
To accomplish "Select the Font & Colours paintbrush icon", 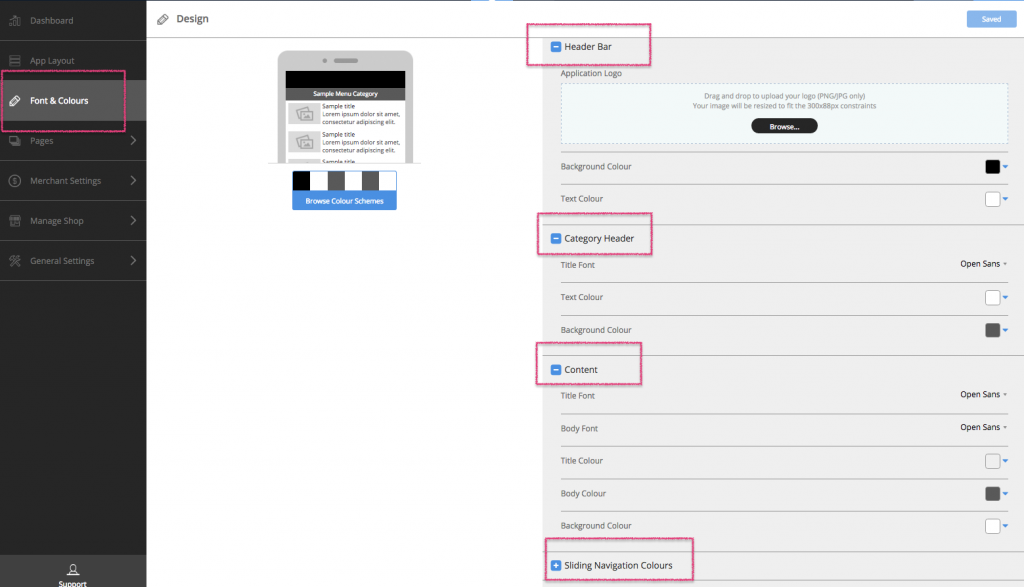I will click(x=15, y=100).
